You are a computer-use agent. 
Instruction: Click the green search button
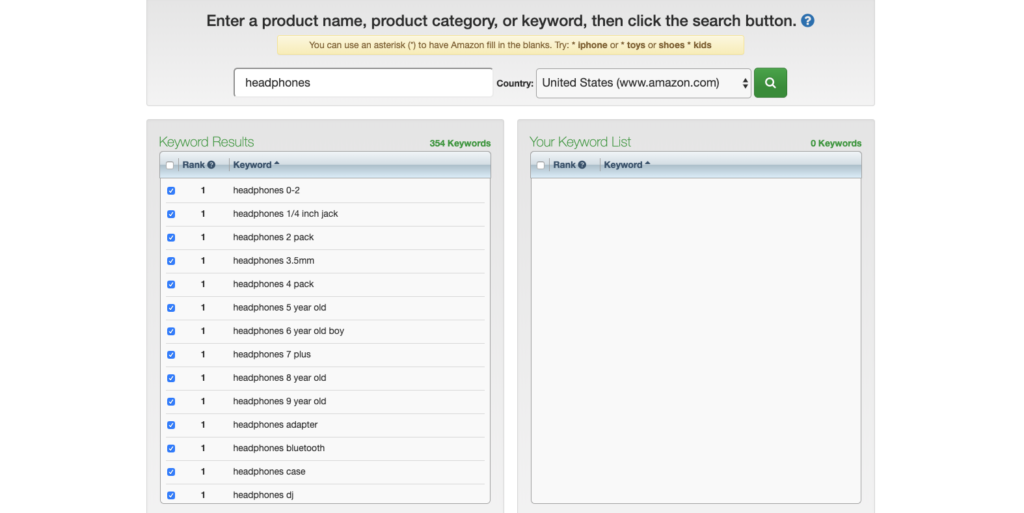(770, 83)
